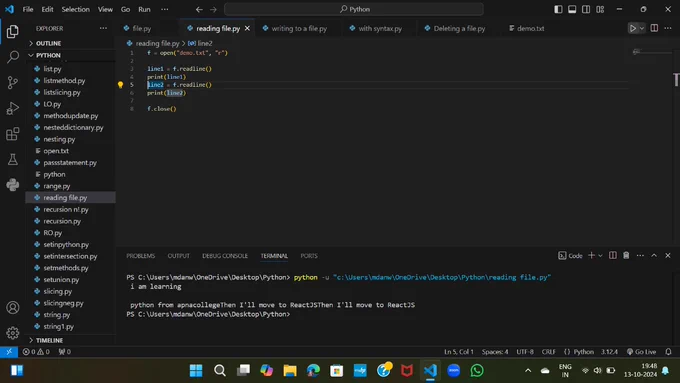Open editor More Actions ellipsis
Viewport: 680px width, 383px height.
point(668,28)
